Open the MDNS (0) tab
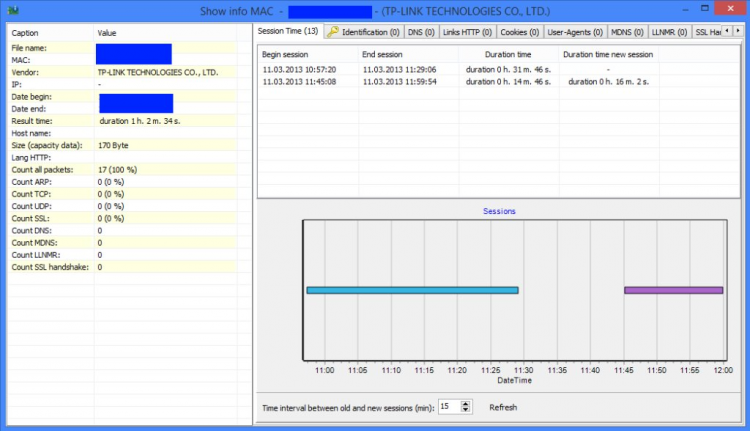 click(x=627, y=32)
